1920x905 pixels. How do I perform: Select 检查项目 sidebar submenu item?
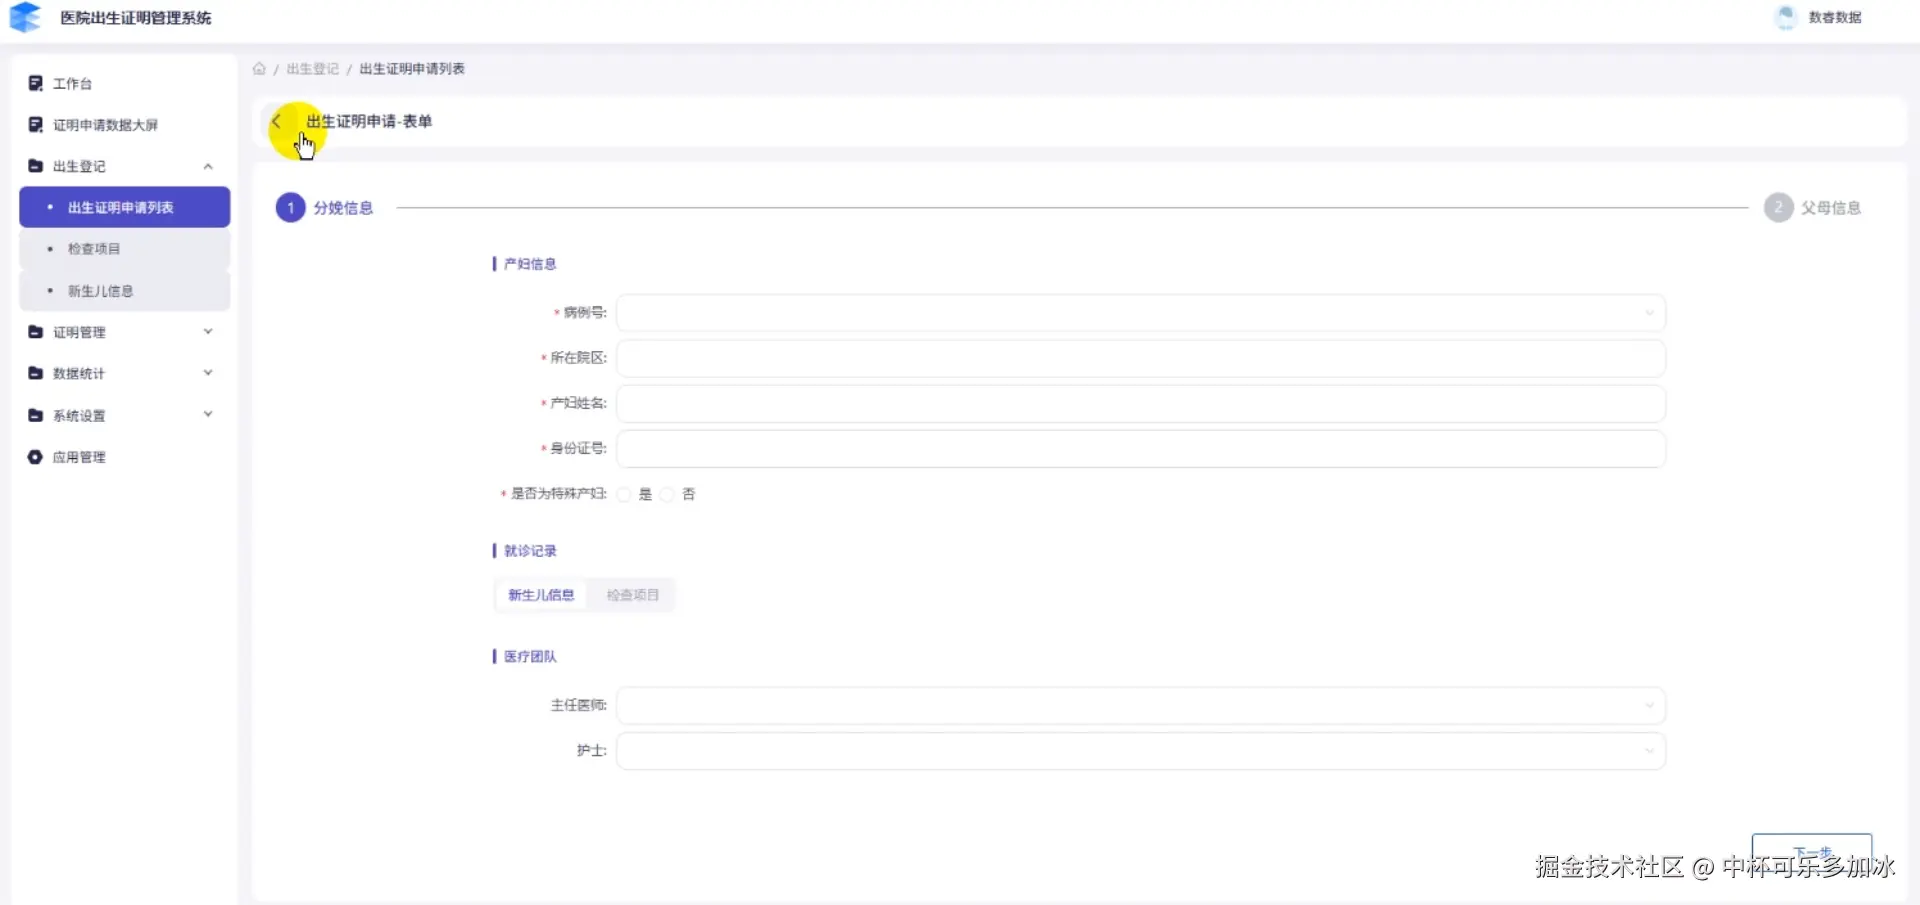pyautogui.click(x=124, y=249)
